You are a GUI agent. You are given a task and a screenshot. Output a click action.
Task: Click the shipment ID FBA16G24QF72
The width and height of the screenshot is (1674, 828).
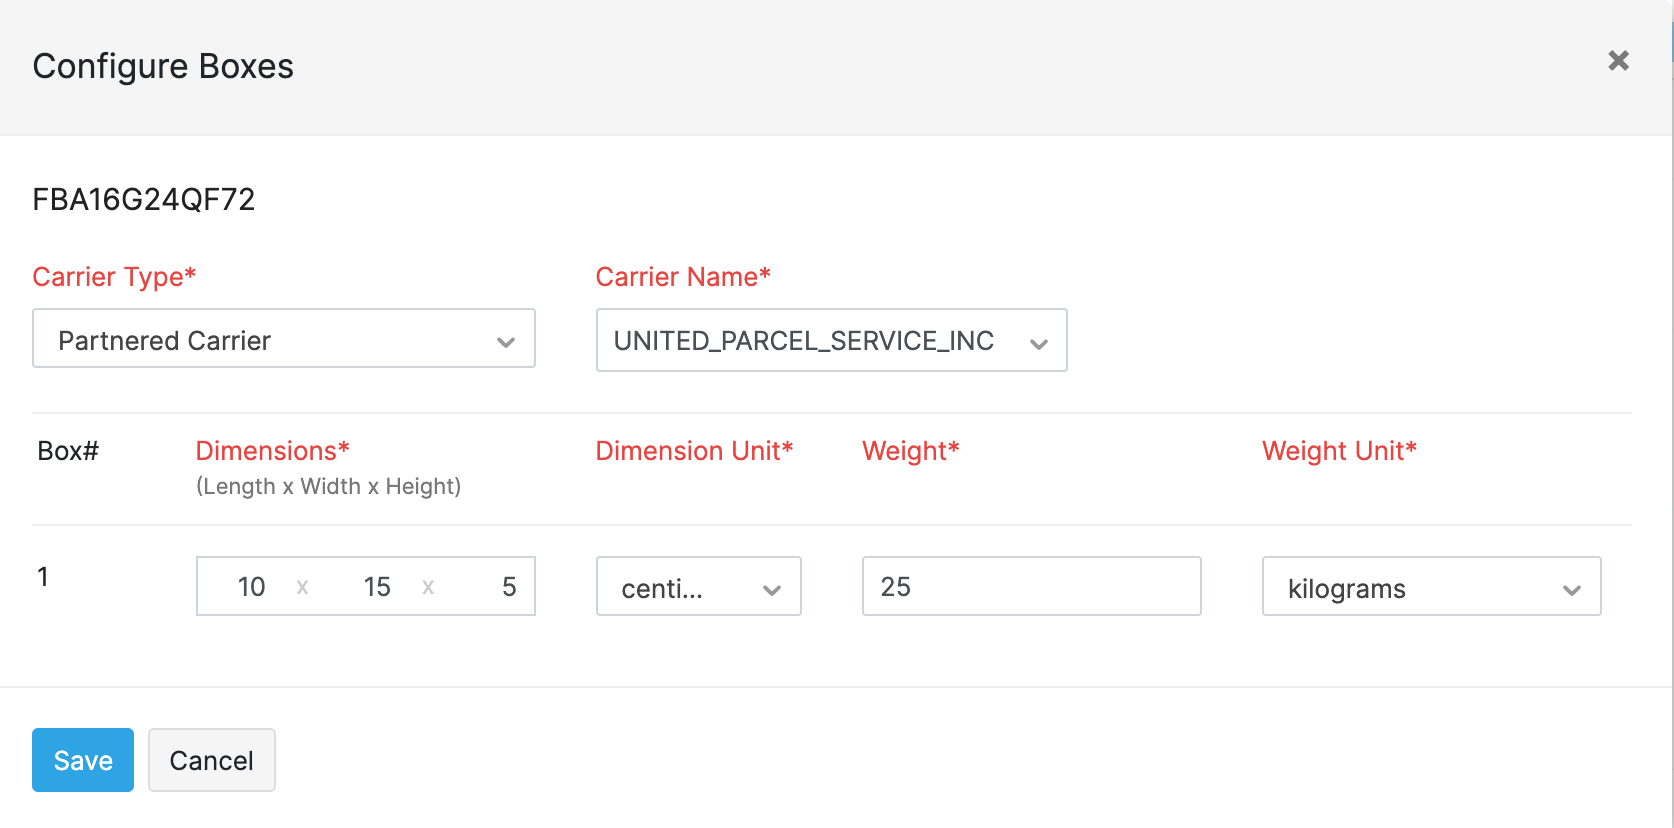point(144,200)
